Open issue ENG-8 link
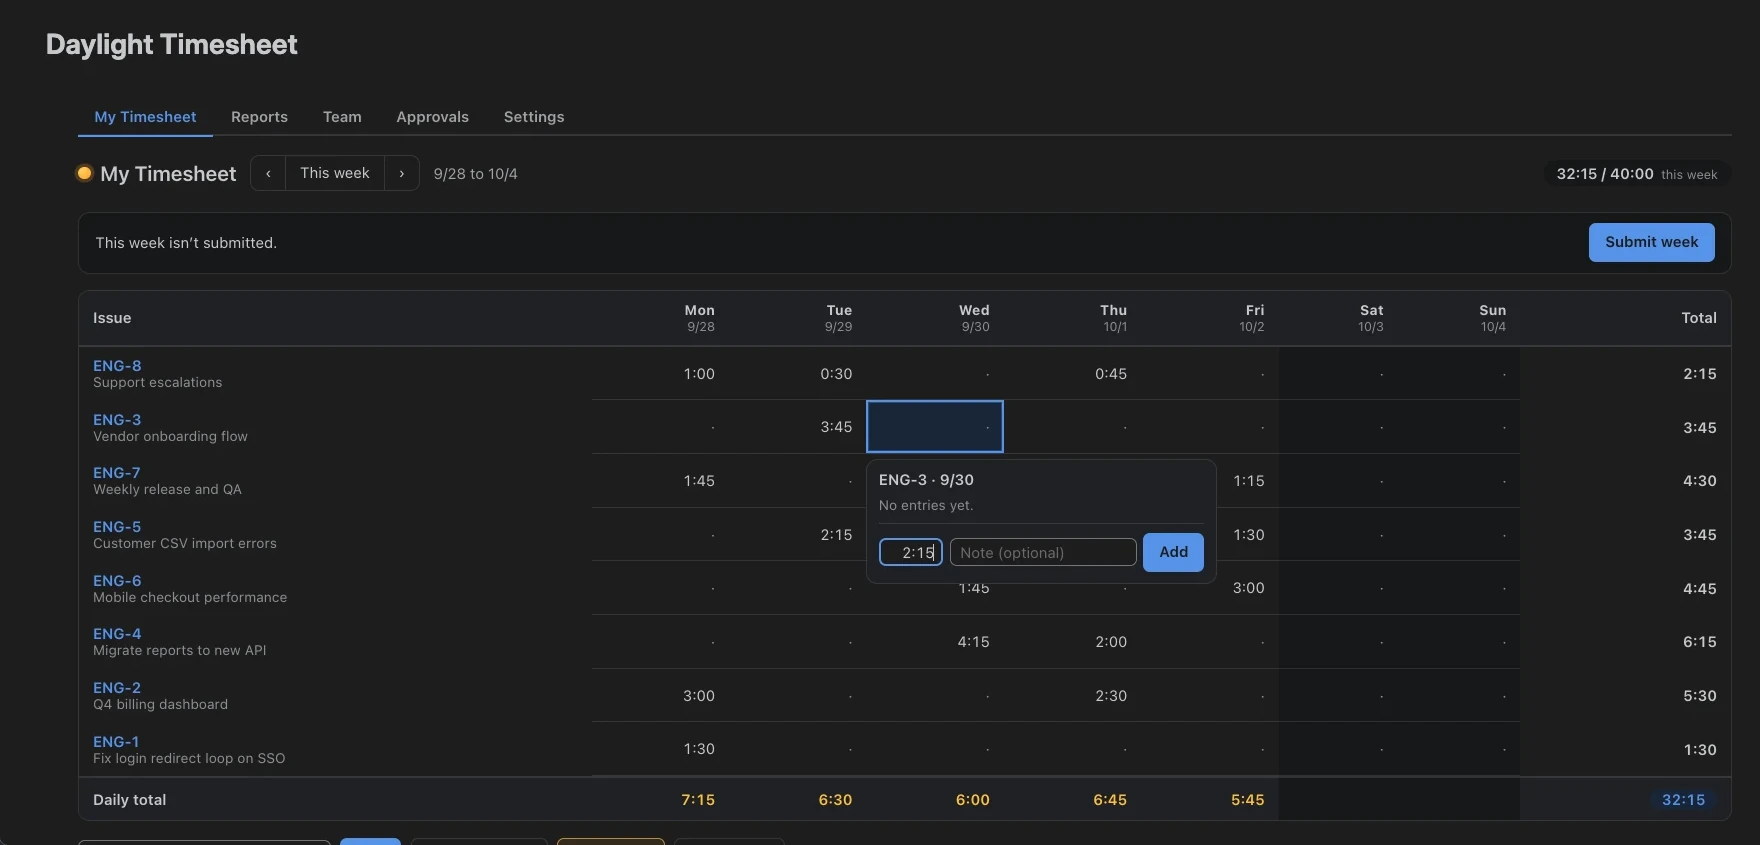 pos(117,366)
